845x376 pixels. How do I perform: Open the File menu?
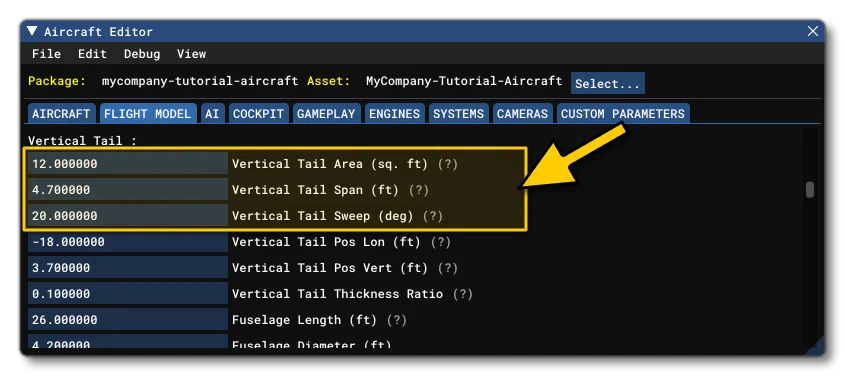(46, 54)
